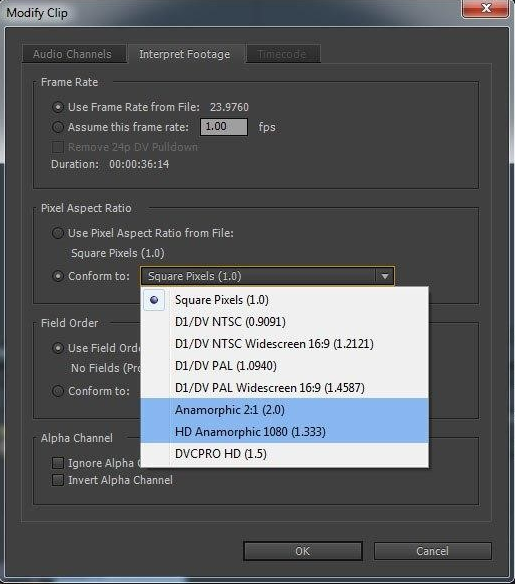Pick HD Anamorphic 1080 (1.333) ratio
This screenshot has width=515, height=584.
point(284,432)
